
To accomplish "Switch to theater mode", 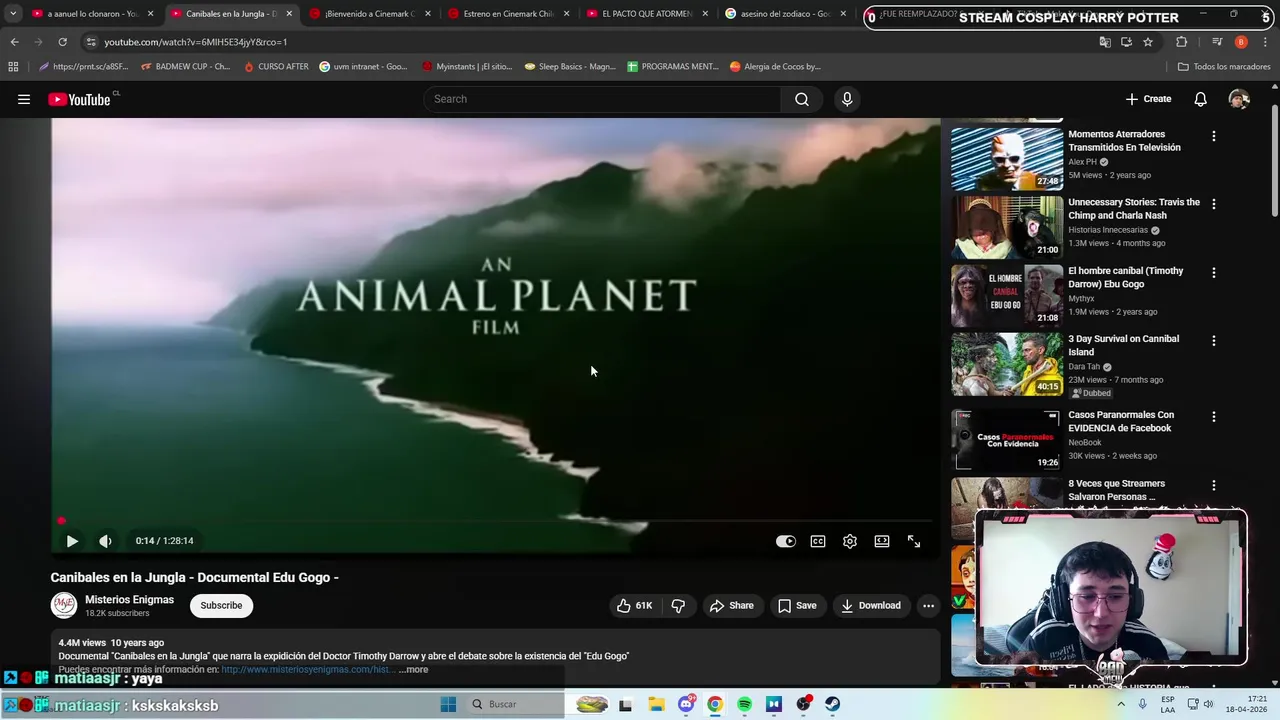I will click(882, 541).
